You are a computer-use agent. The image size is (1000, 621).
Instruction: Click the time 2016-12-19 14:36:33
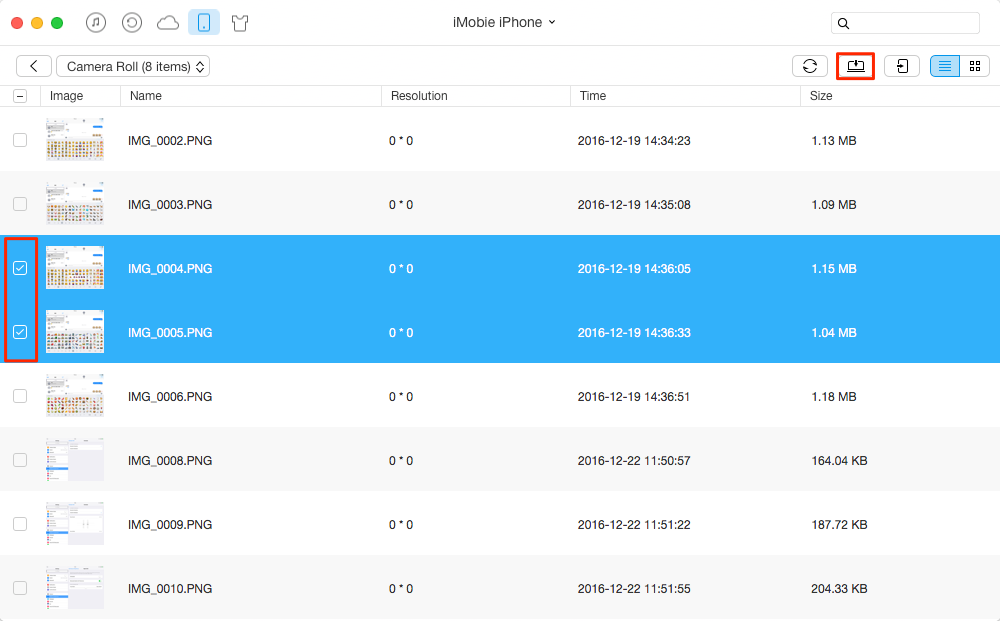[634, 333]
